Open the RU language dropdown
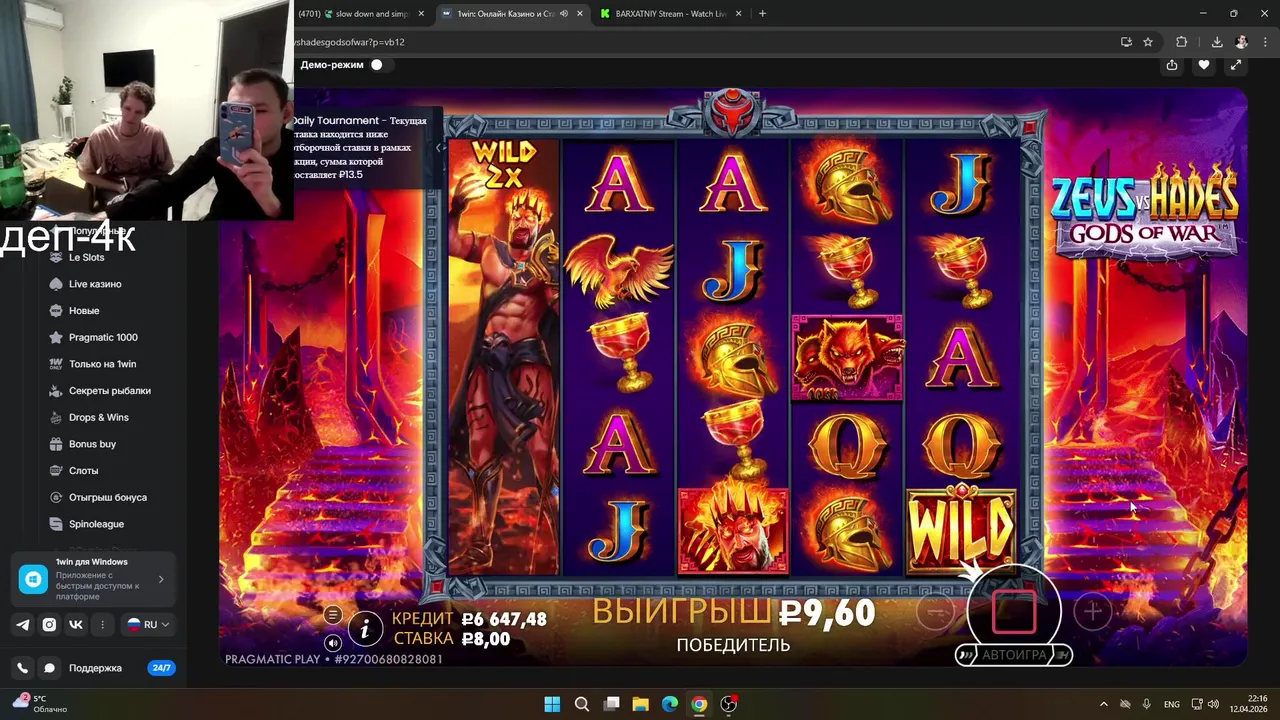The height and width of the screenshot is (720, 1280). coord(148,624)
